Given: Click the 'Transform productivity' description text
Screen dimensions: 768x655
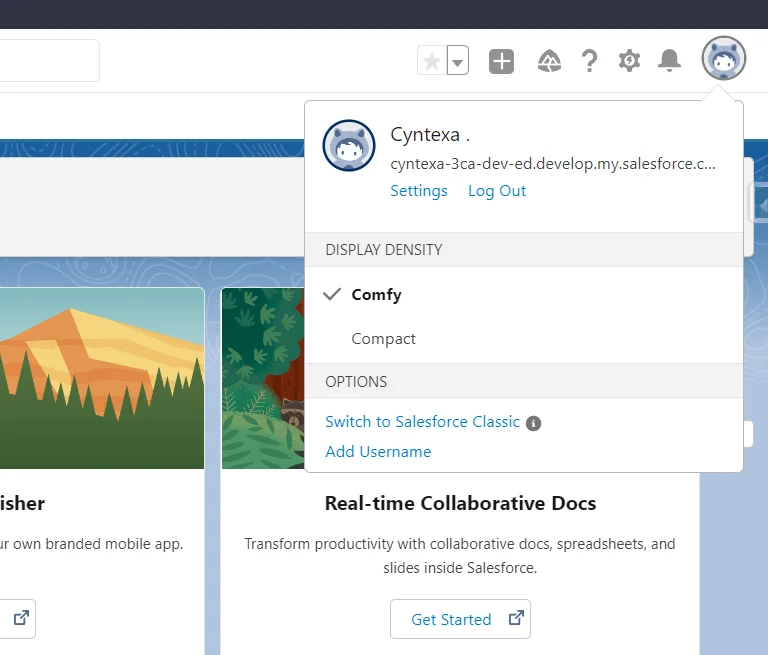Looking at the screenshot, I should point(460,556).
